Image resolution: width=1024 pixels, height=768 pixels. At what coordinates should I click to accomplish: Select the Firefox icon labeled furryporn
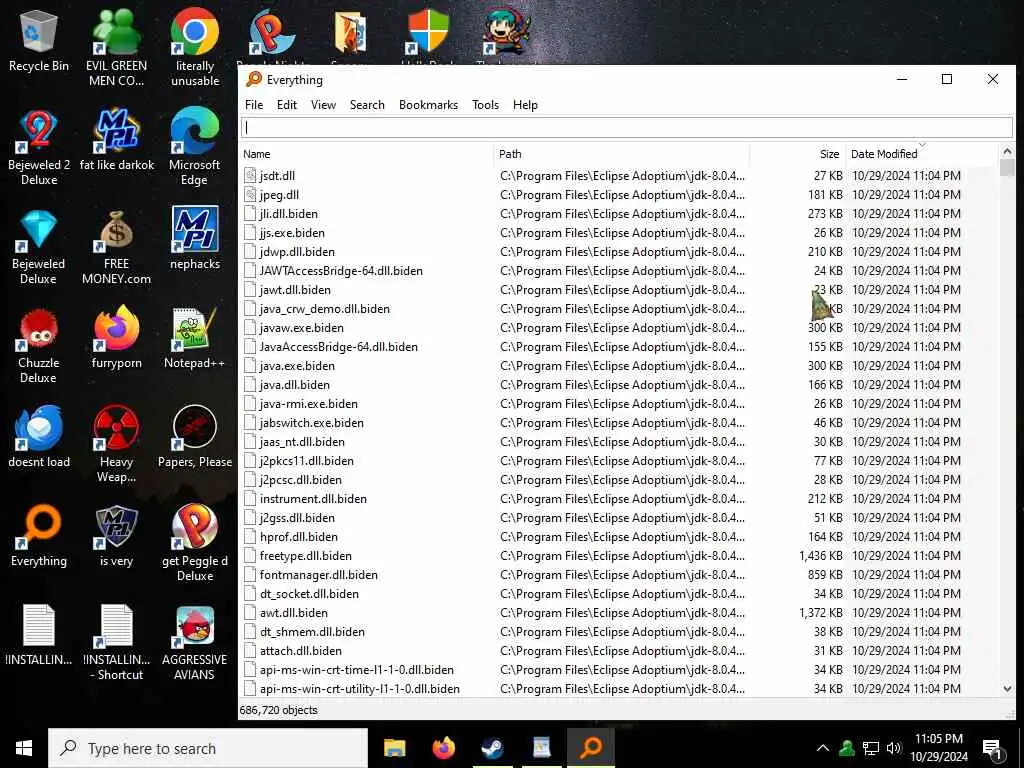tap(116, 338)
